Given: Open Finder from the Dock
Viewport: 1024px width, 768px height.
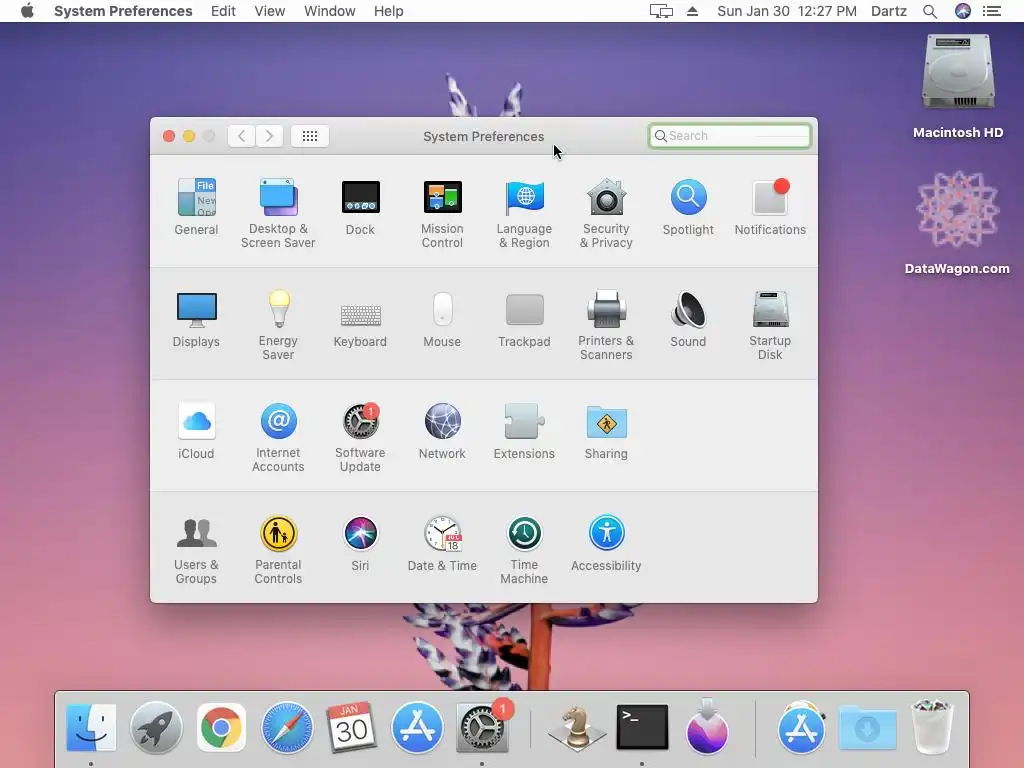Looking at the screenshot, I should pyautogui.click(x=91, y=728).
